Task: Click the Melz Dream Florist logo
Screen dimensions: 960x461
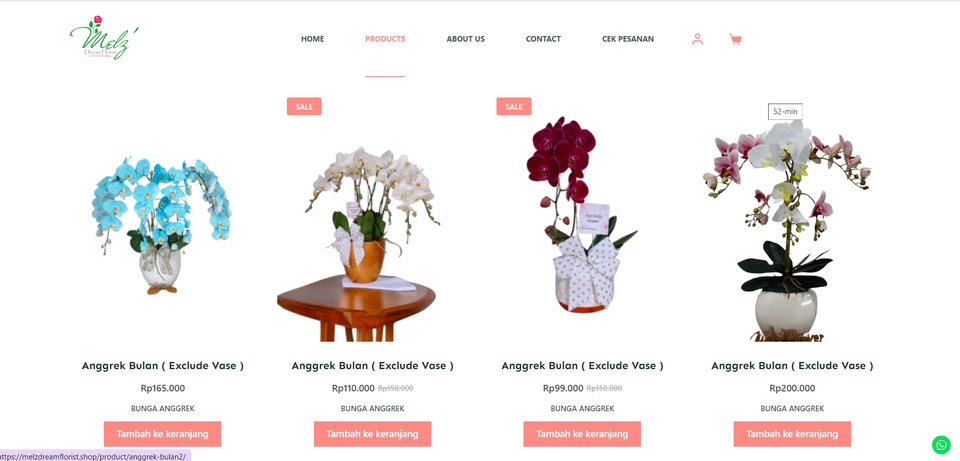Action: click(103, 38)
